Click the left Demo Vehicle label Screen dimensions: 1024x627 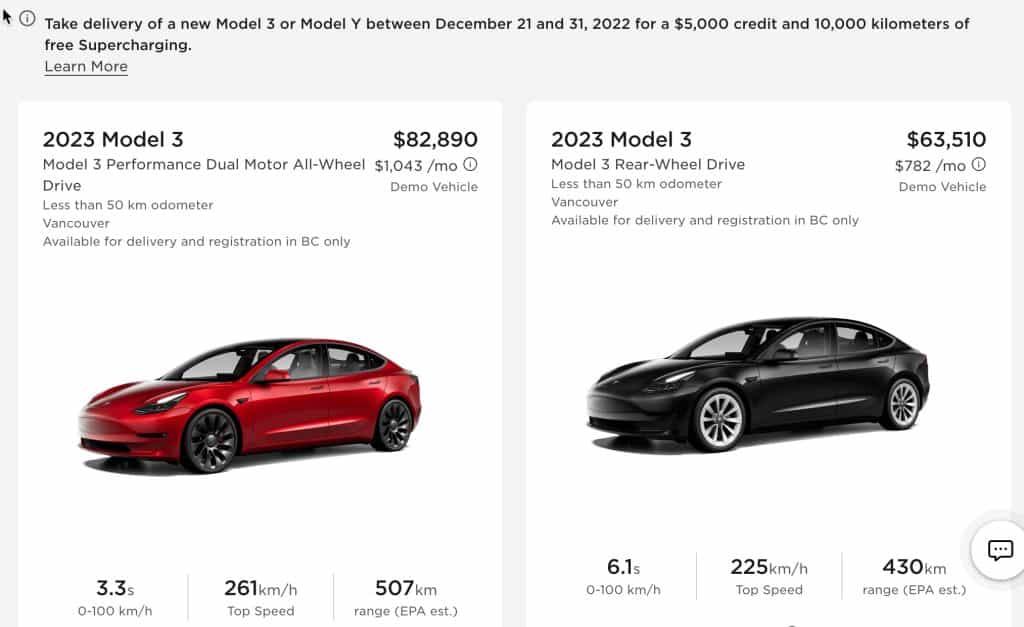click(x=437, y=186)
